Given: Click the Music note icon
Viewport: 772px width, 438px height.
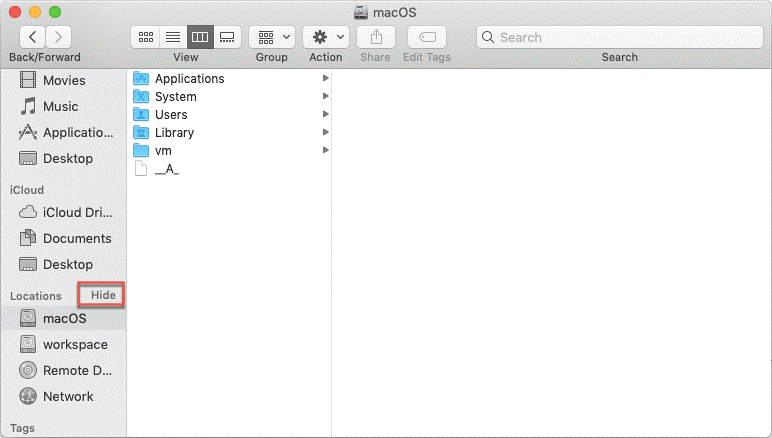Looking at the screenshot, I should pyautogui.click(x=28, y=106).
